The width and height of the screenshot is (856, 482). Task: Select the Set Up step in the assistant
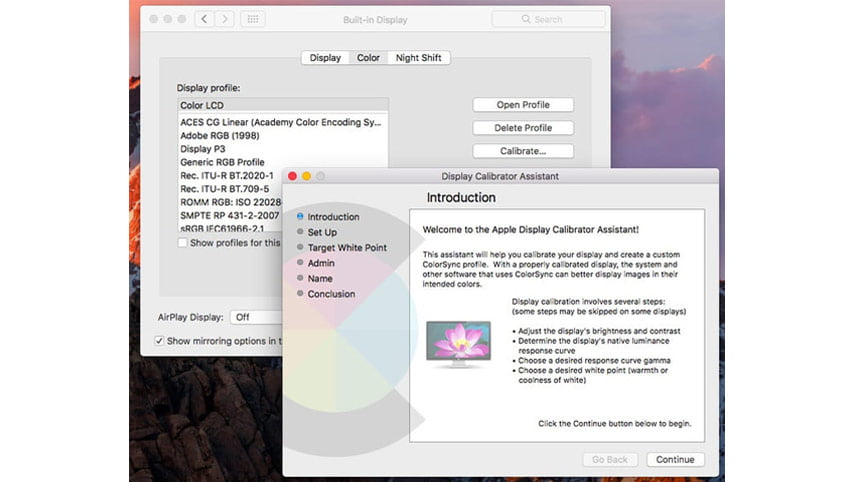point(317,233)
